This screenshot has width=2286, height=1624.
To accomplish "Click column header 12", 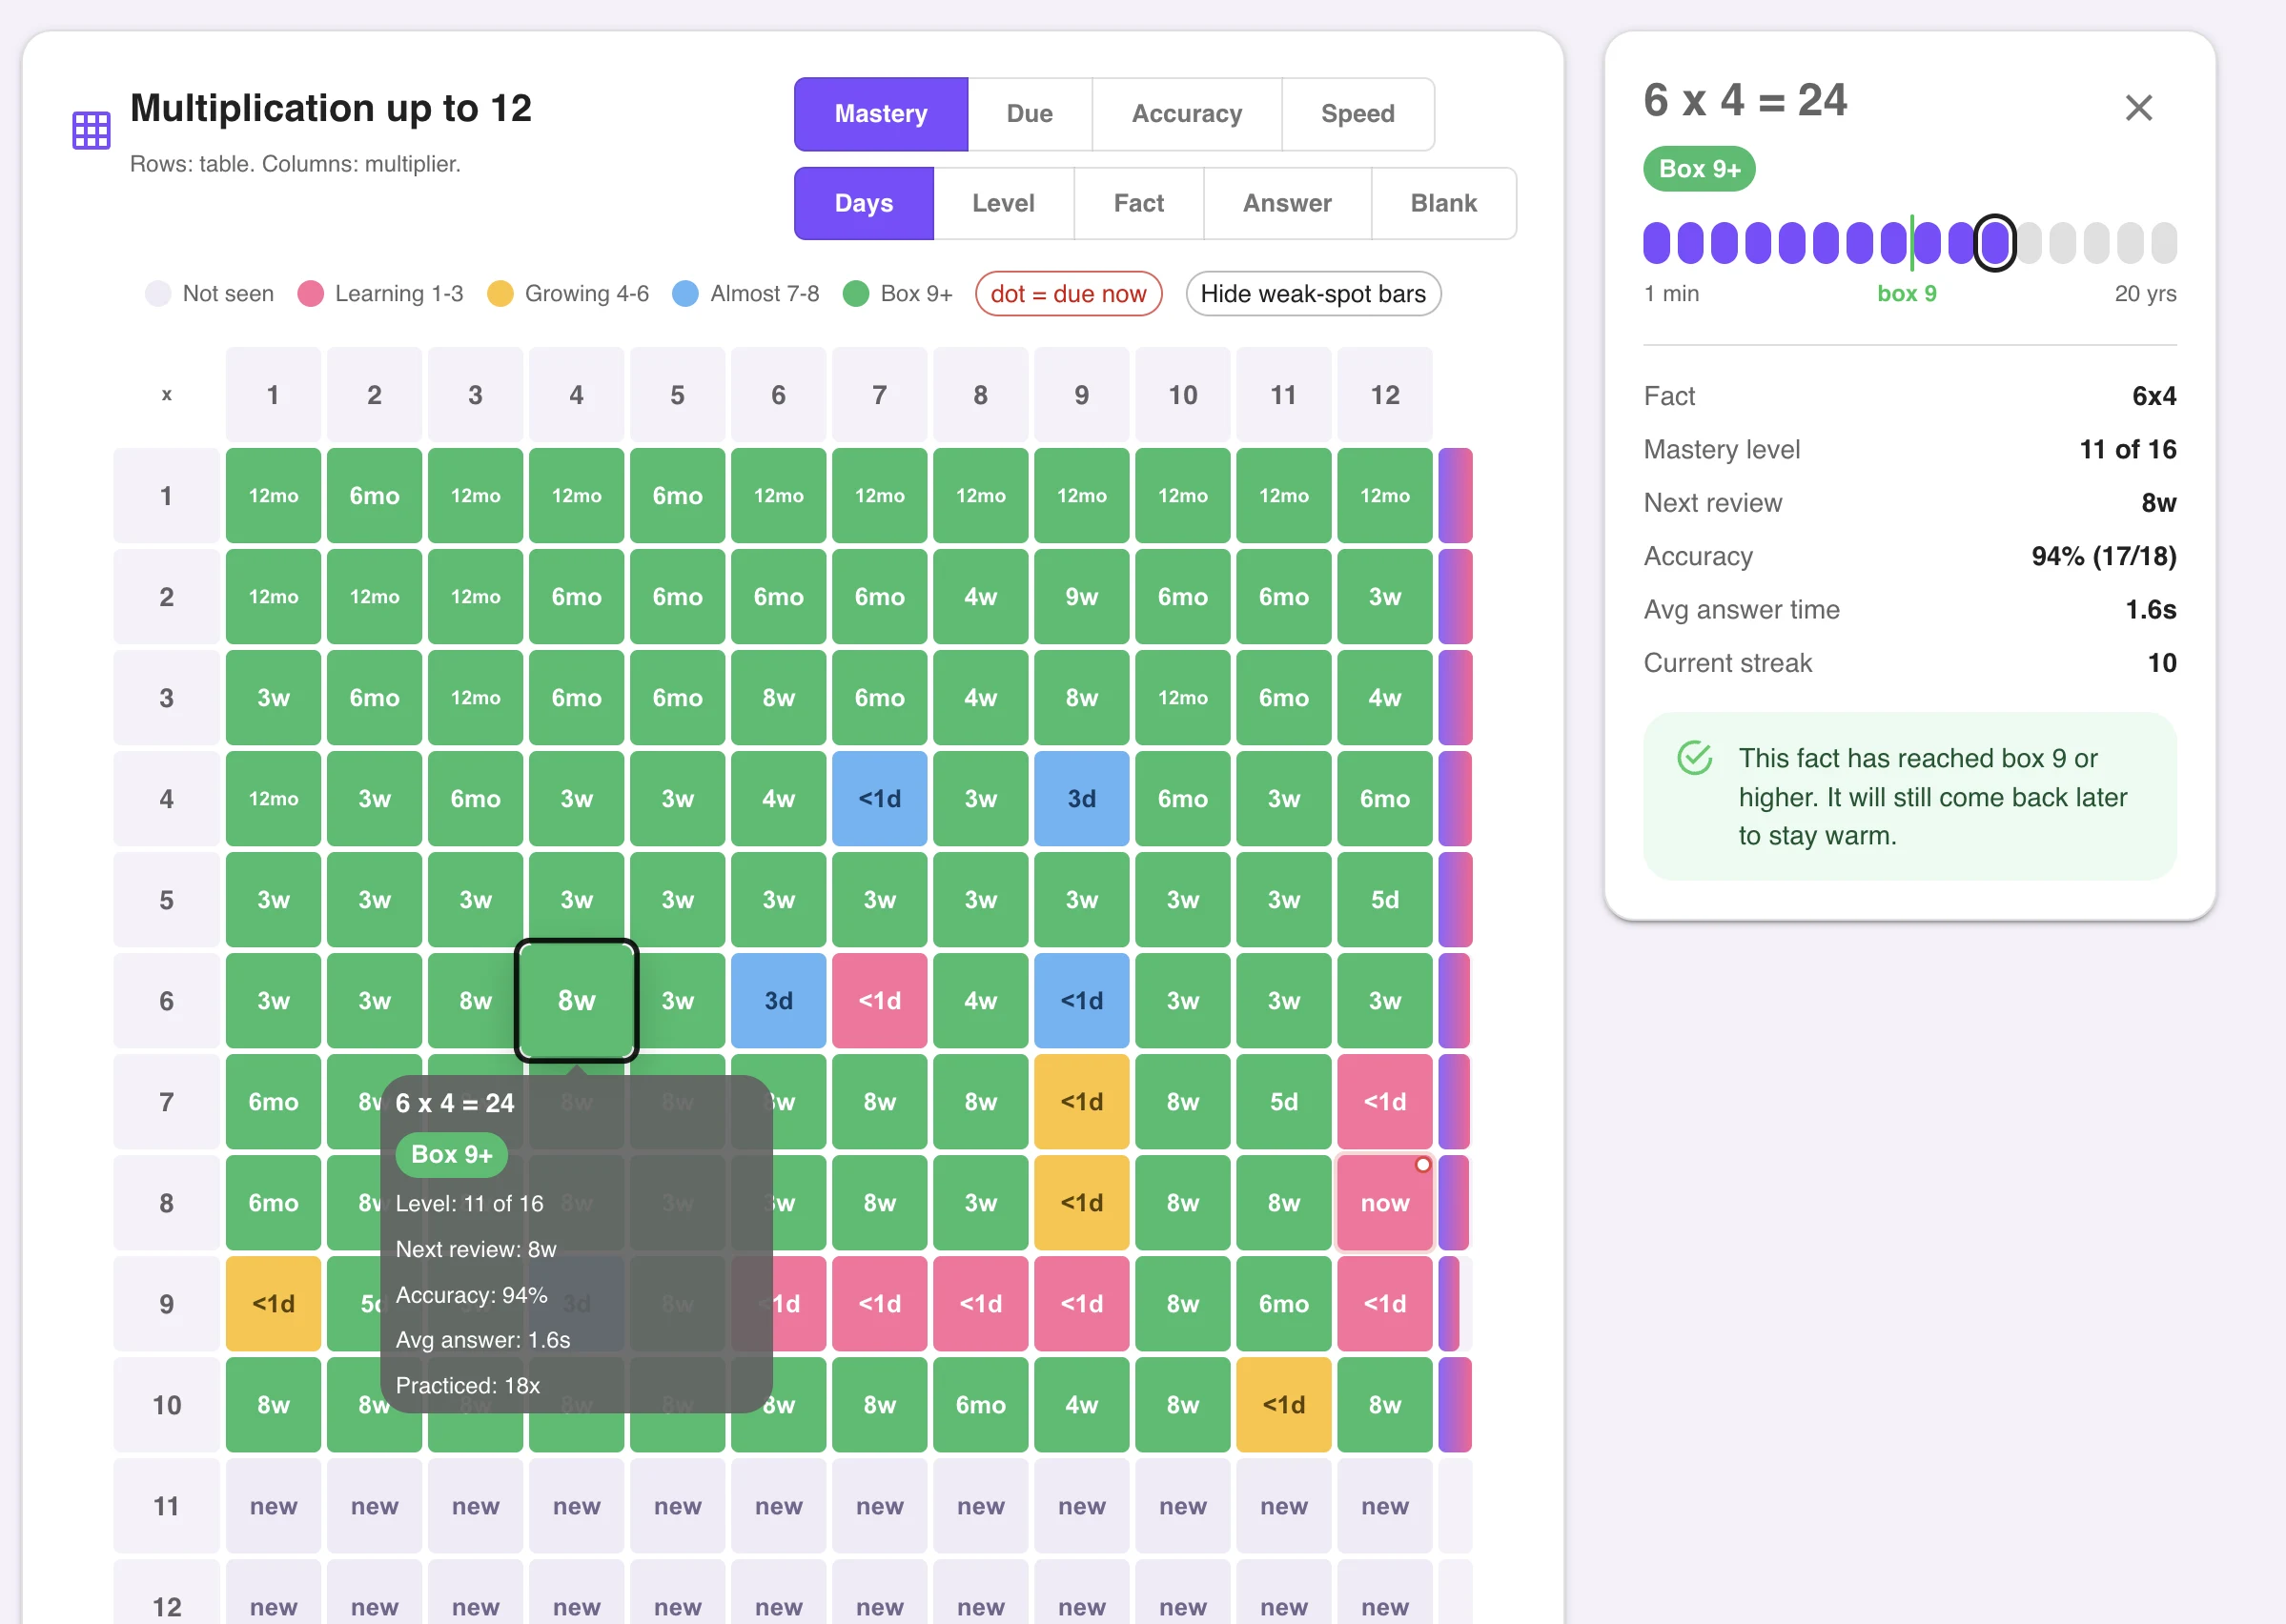I will point(1384,395).
